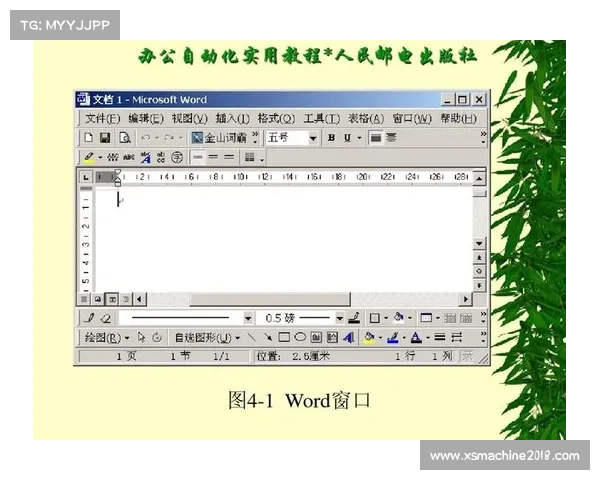Open the 0.5 磅 line weight dropdown
Image resolution: width=600 pixels, height=480 pixels.
coord(339,318)
